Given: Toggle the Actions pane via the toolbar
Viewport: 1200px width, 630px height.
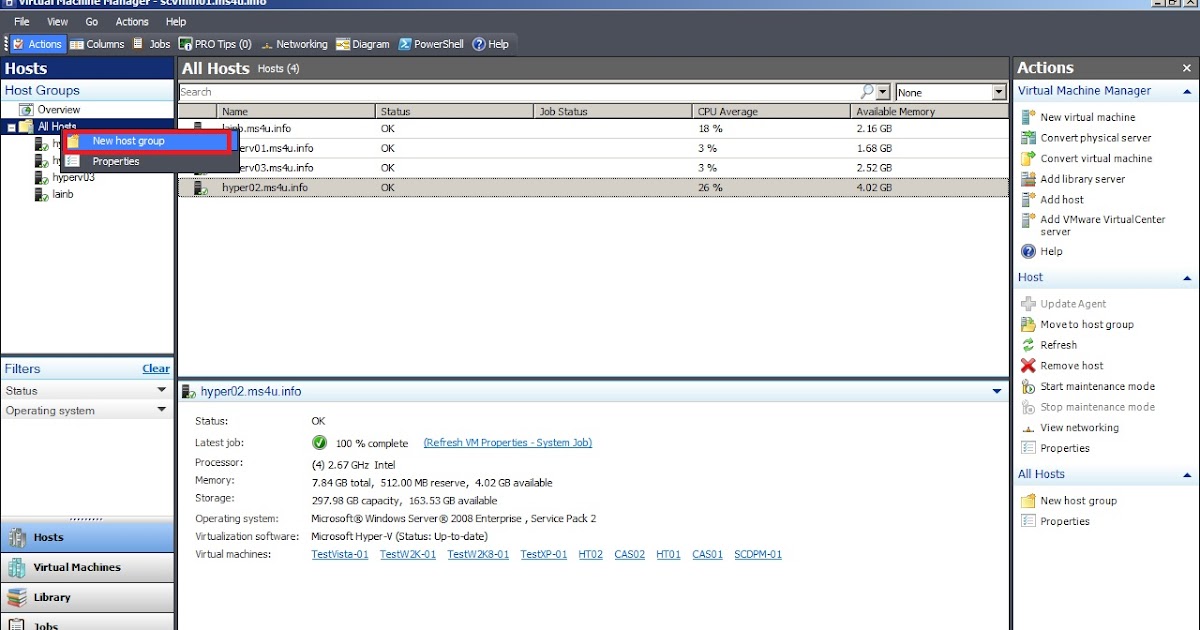Looking at the screenshot, I should [x=36, y=43].
